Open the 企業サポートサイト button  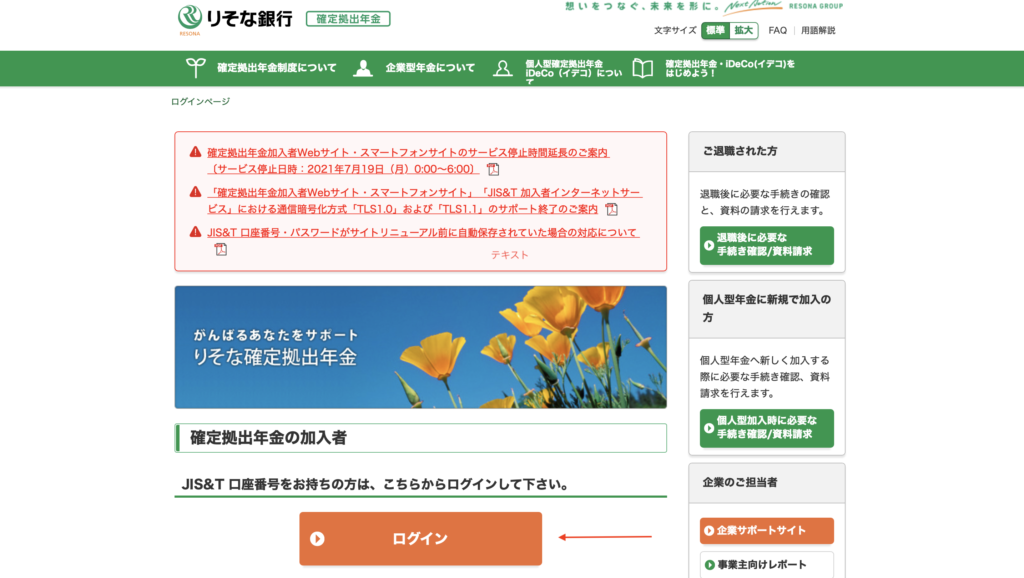pos(766,530)
